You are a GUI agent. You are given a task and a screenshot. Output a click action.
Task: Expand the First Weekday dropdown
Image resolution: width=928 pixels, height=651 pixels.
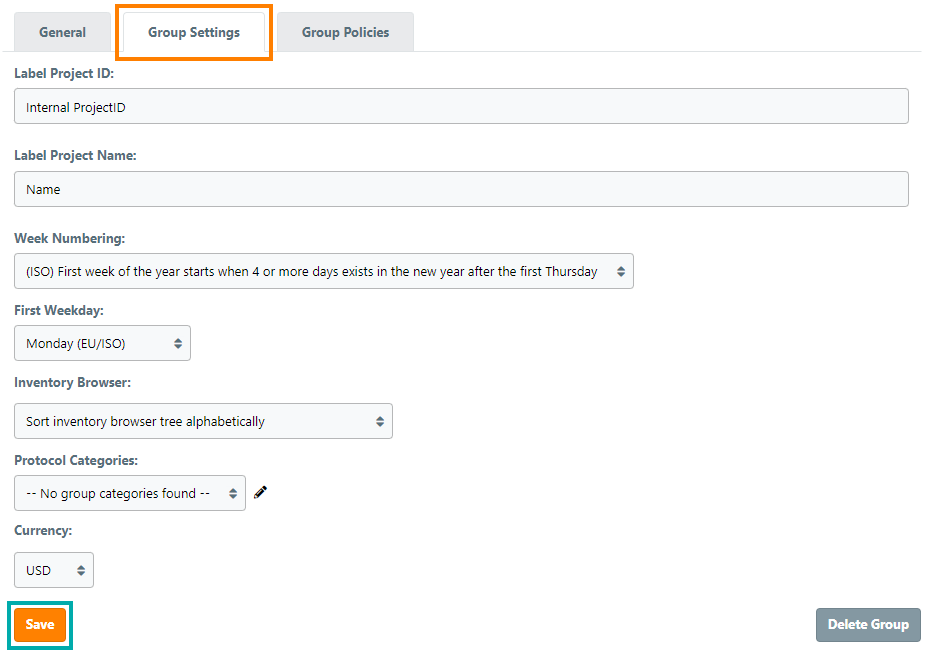click(102, 343)
